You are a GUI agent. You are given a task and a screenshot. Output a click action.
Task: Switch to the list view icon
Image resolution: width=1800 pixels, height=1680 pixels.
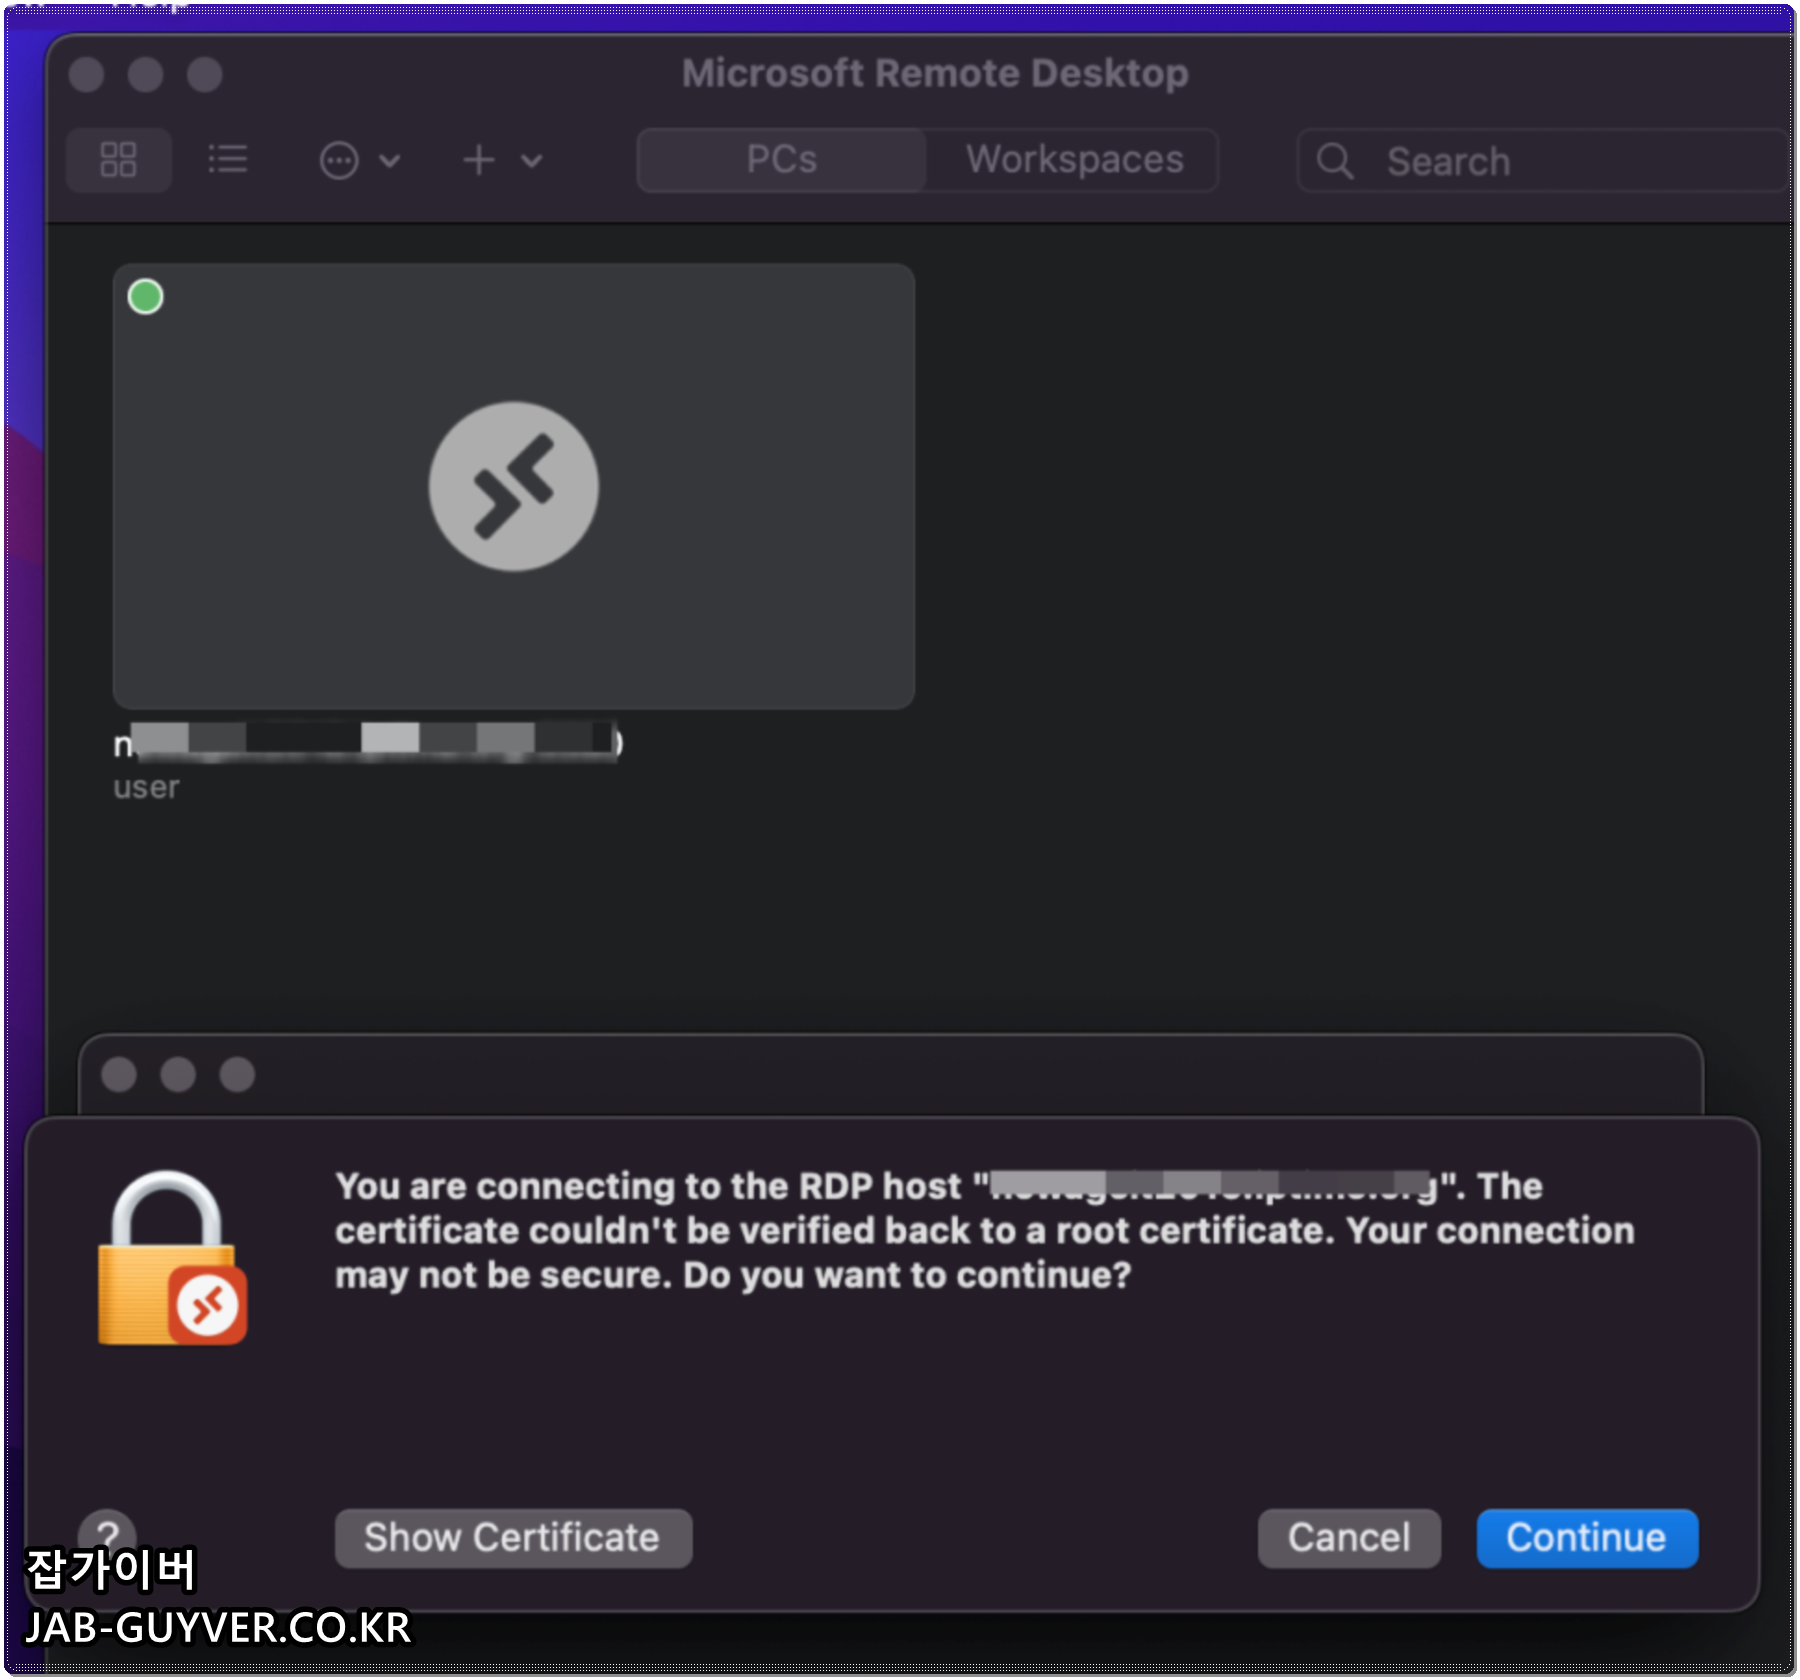click(x=227, y=160)
